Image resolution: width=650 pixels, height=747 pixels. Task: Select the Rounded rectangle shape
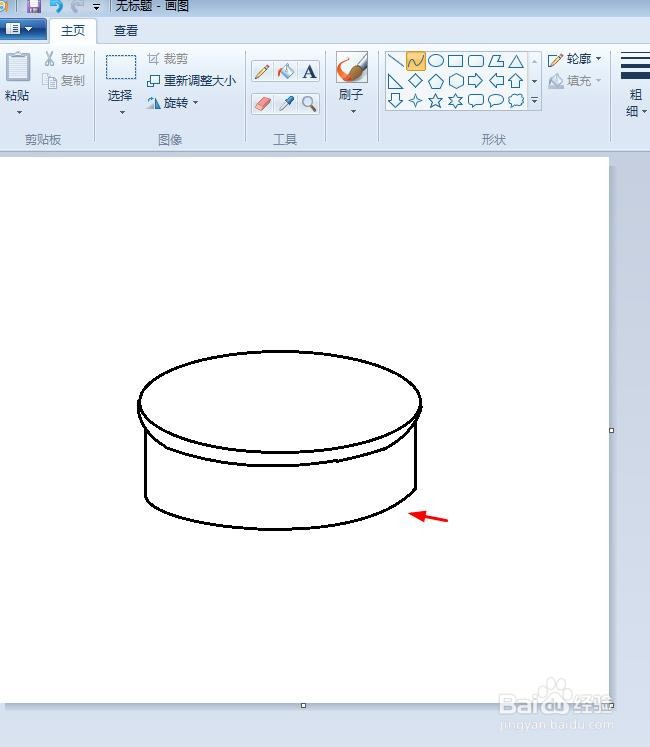tap(476, 61)
